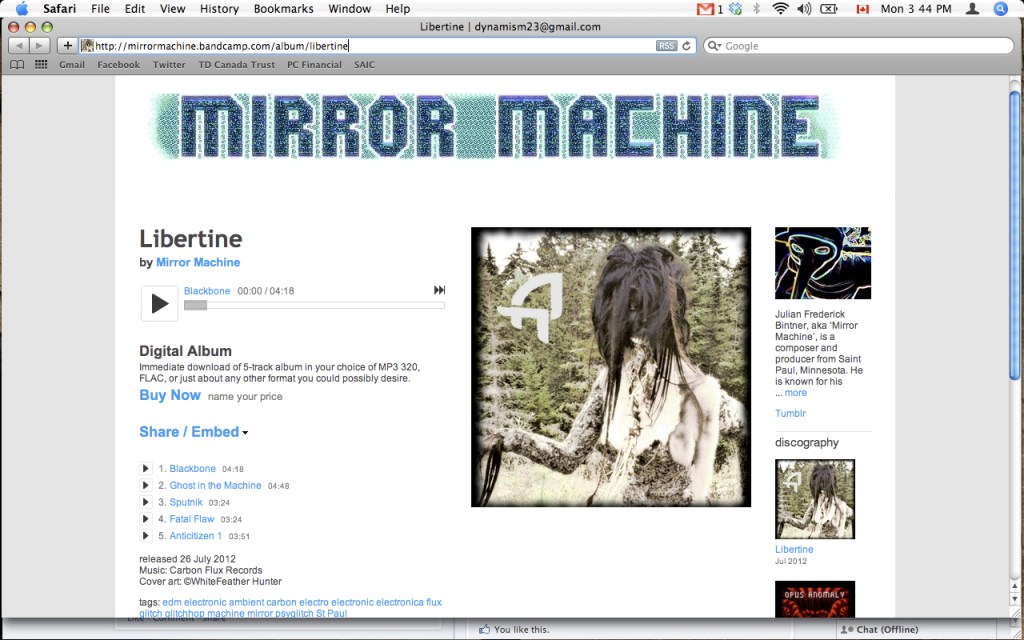Open the History menu
Screen dimensions: 1024x640
(x=219, y=9)
